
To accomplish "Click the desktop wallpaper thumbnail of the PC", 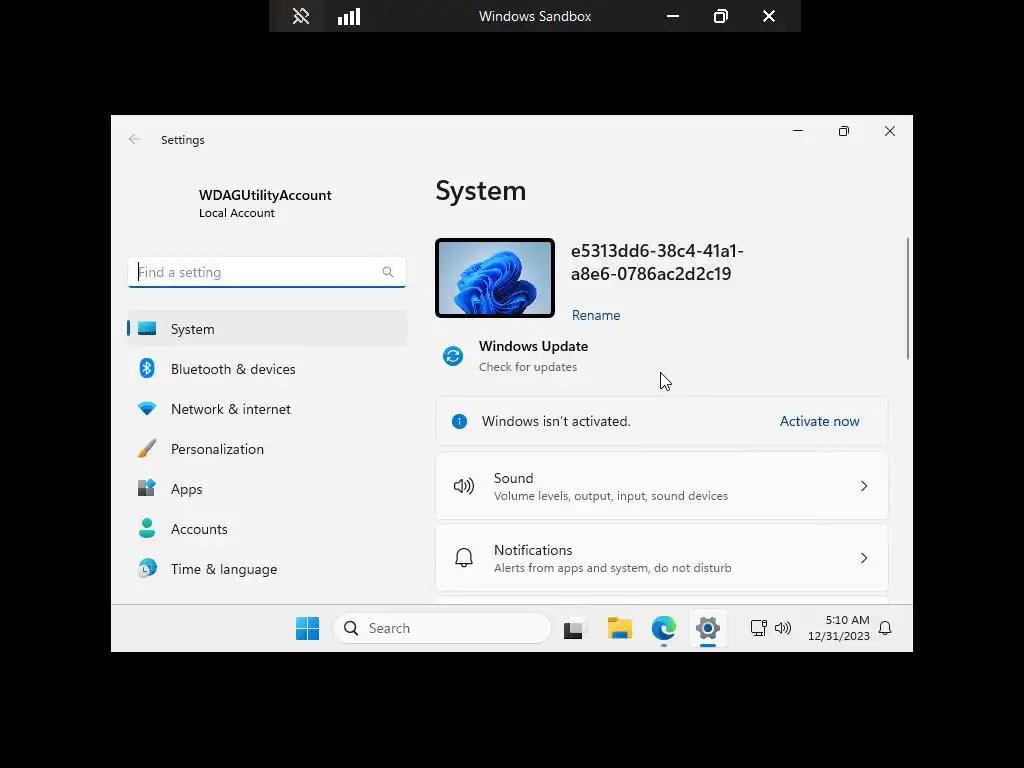I will (495, 278).
